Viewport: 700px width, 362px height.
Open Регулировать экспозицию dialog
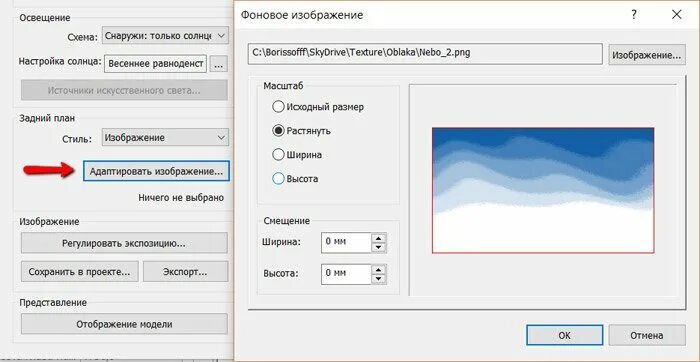tap(124, 243)
